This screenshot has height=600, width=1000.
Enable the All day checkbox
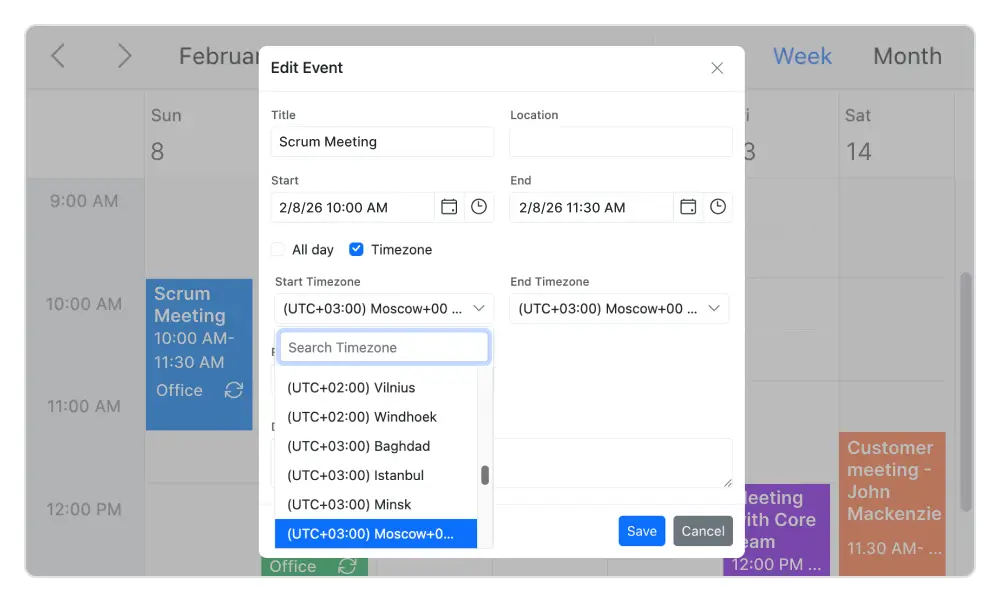pos(277,249)
